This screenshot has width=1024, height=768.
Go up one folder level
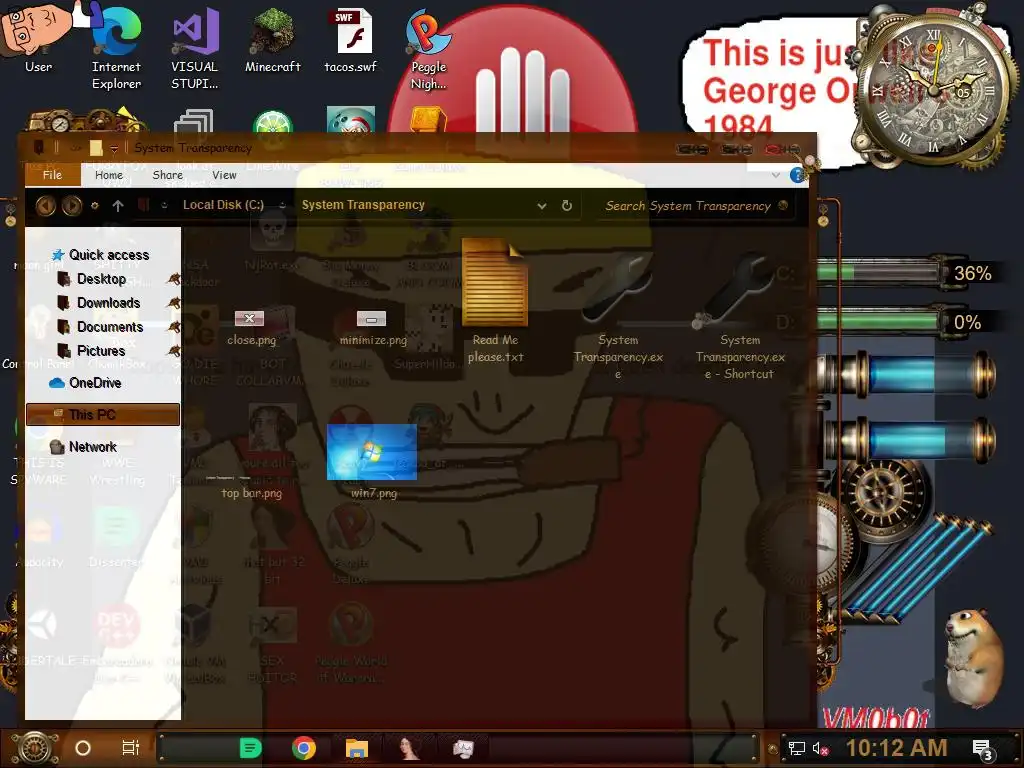coord(118,206)
